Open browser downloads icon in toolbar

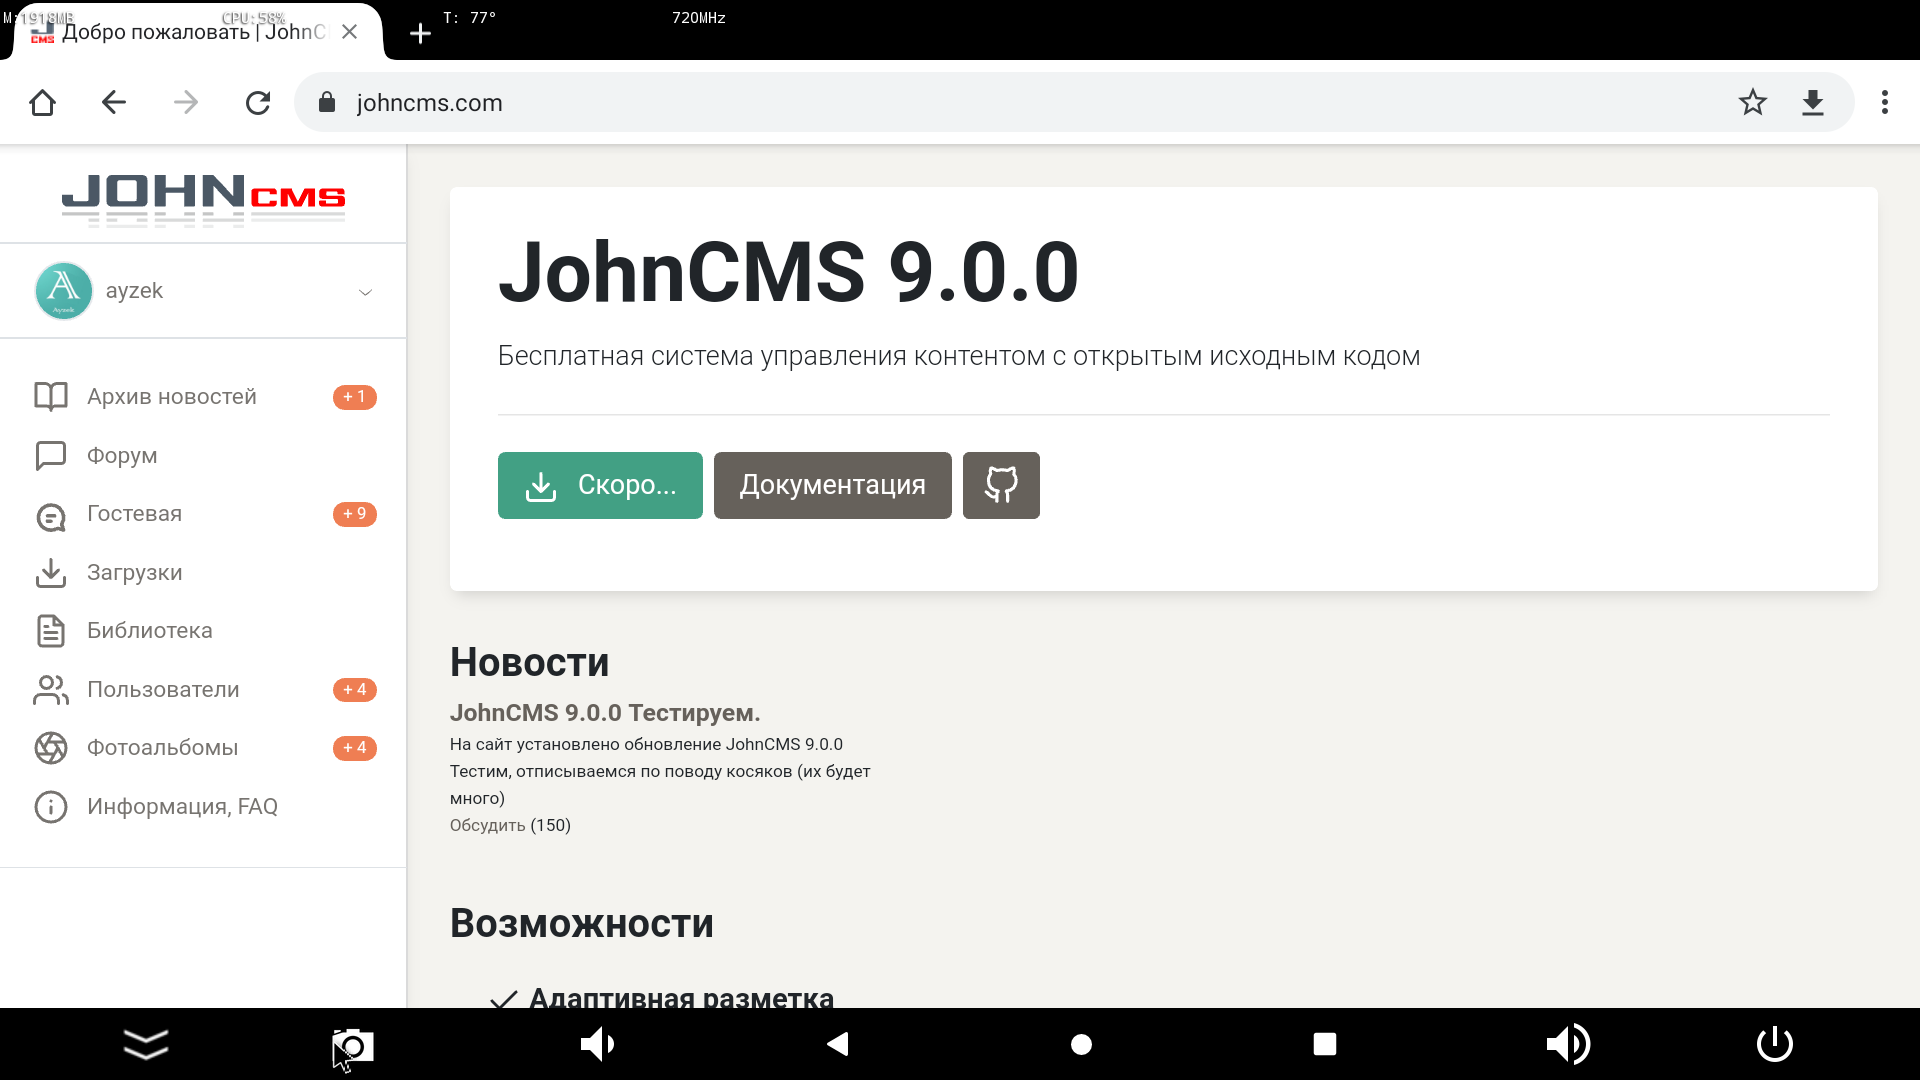point(1812,102)
